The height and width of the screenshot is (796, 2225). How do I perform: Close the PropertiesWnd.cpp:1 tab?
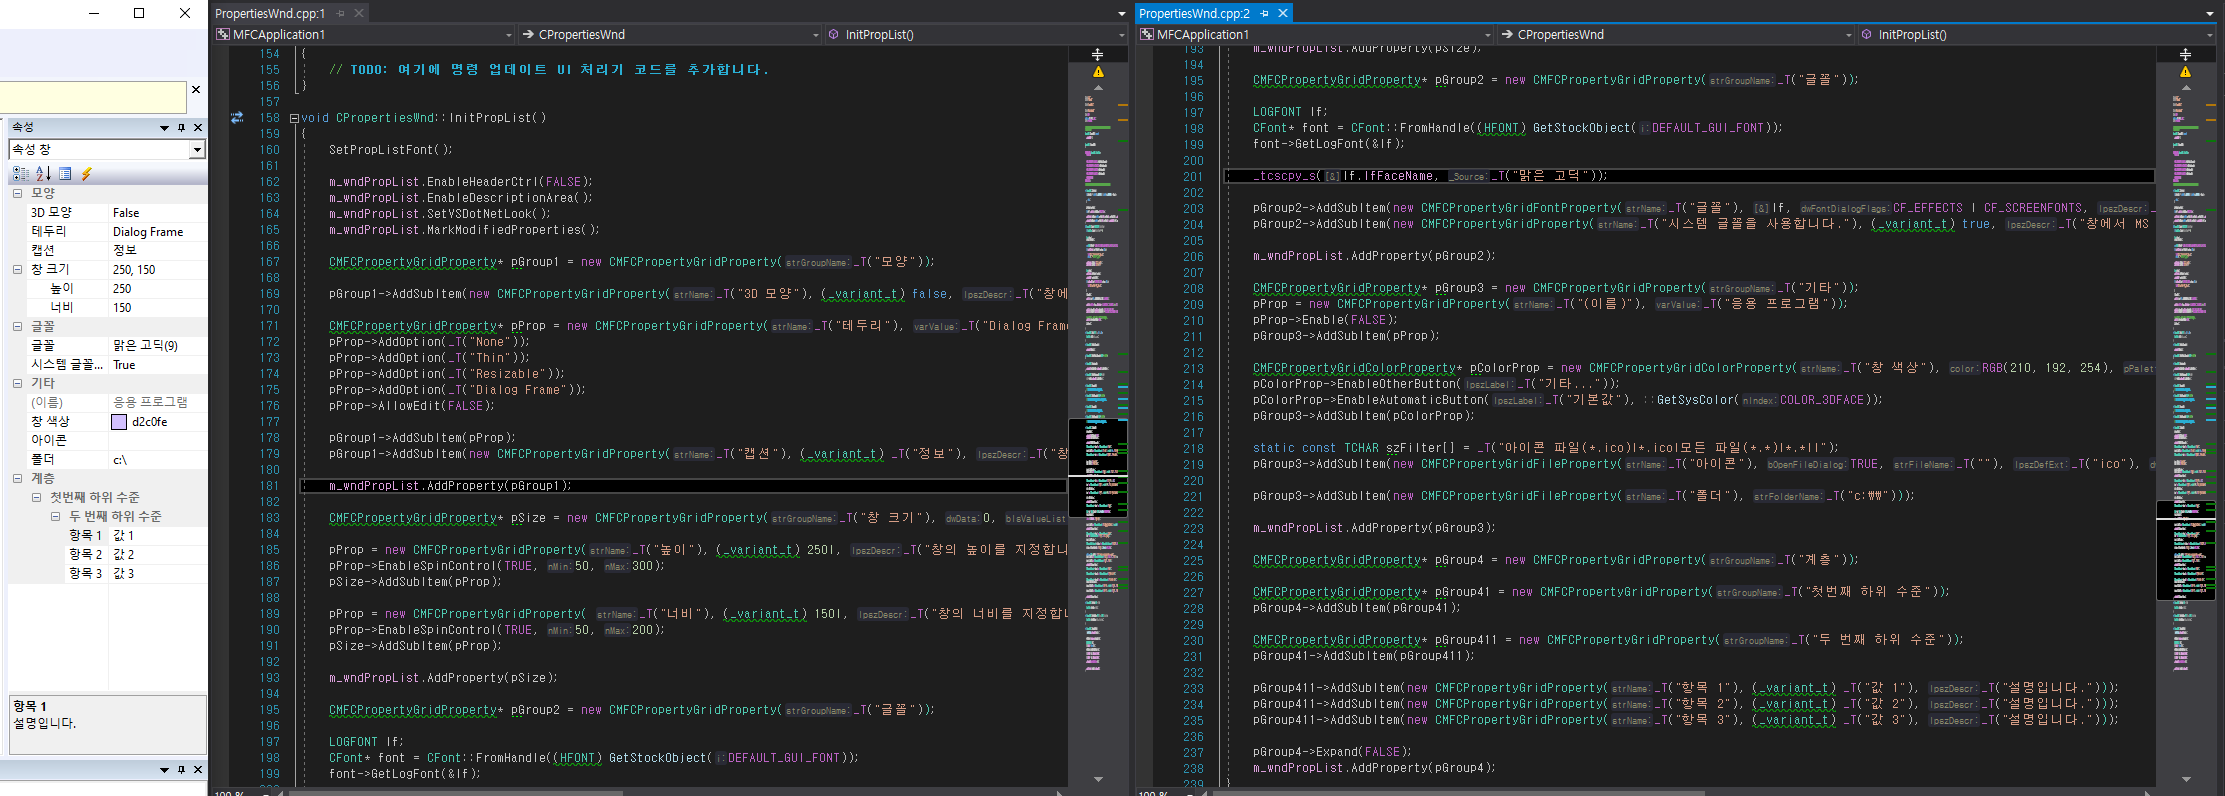point(359,13)
